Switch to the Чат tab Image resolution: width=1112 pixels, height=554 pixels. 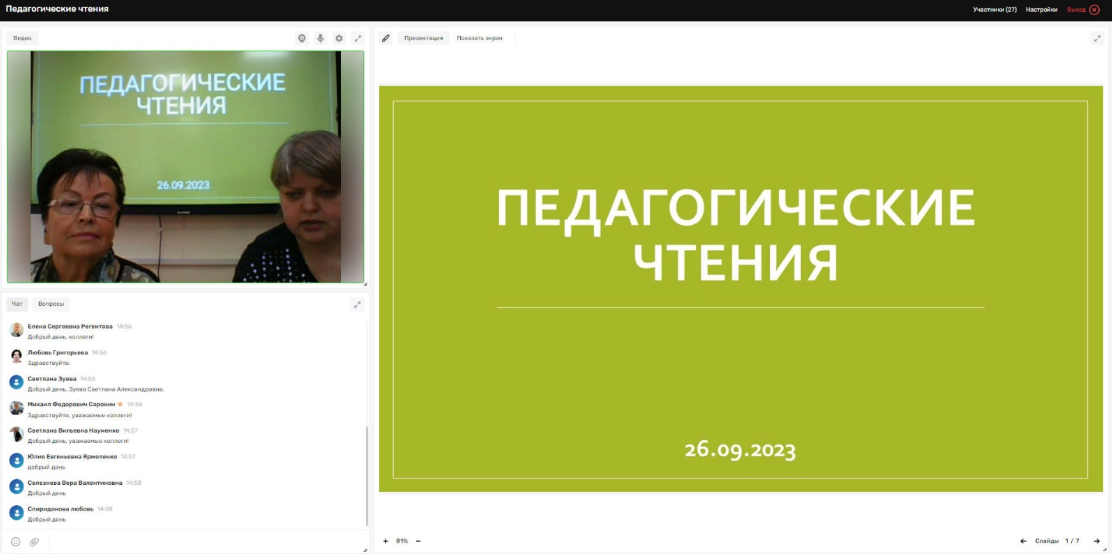coord(17,304)
